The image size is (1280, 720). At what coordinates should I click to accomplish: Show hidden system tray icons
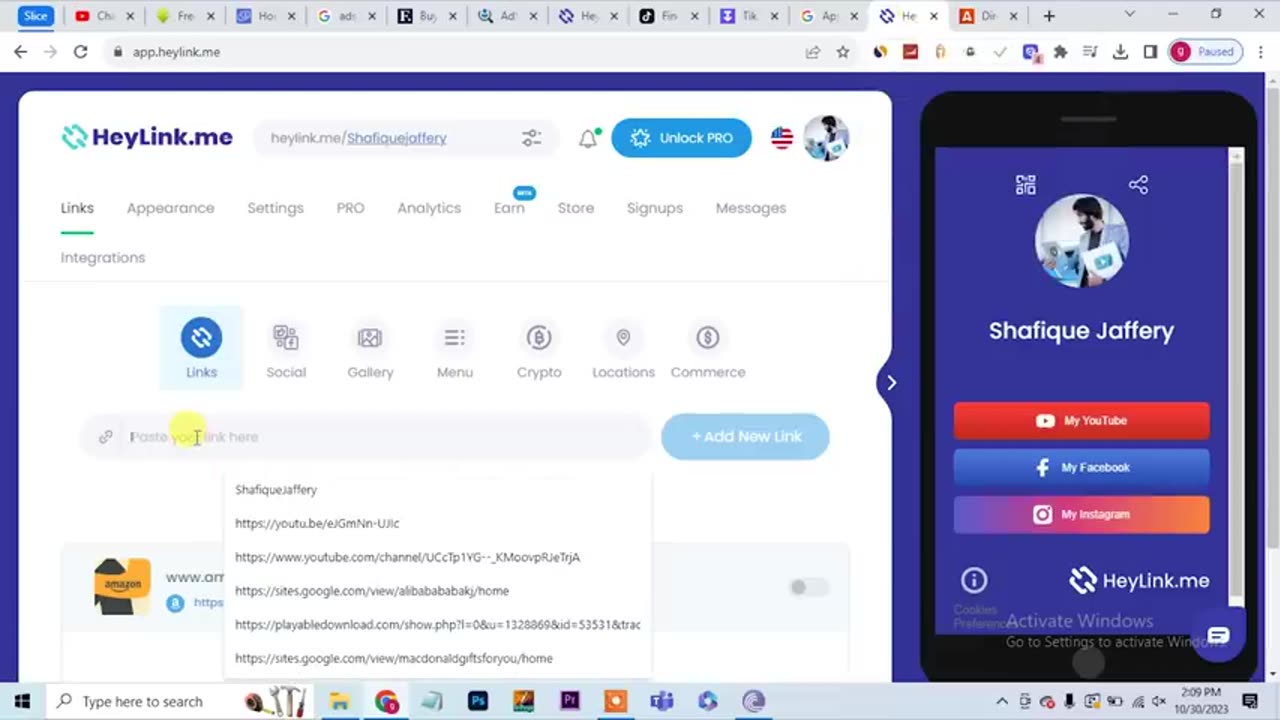[1002, 701]
